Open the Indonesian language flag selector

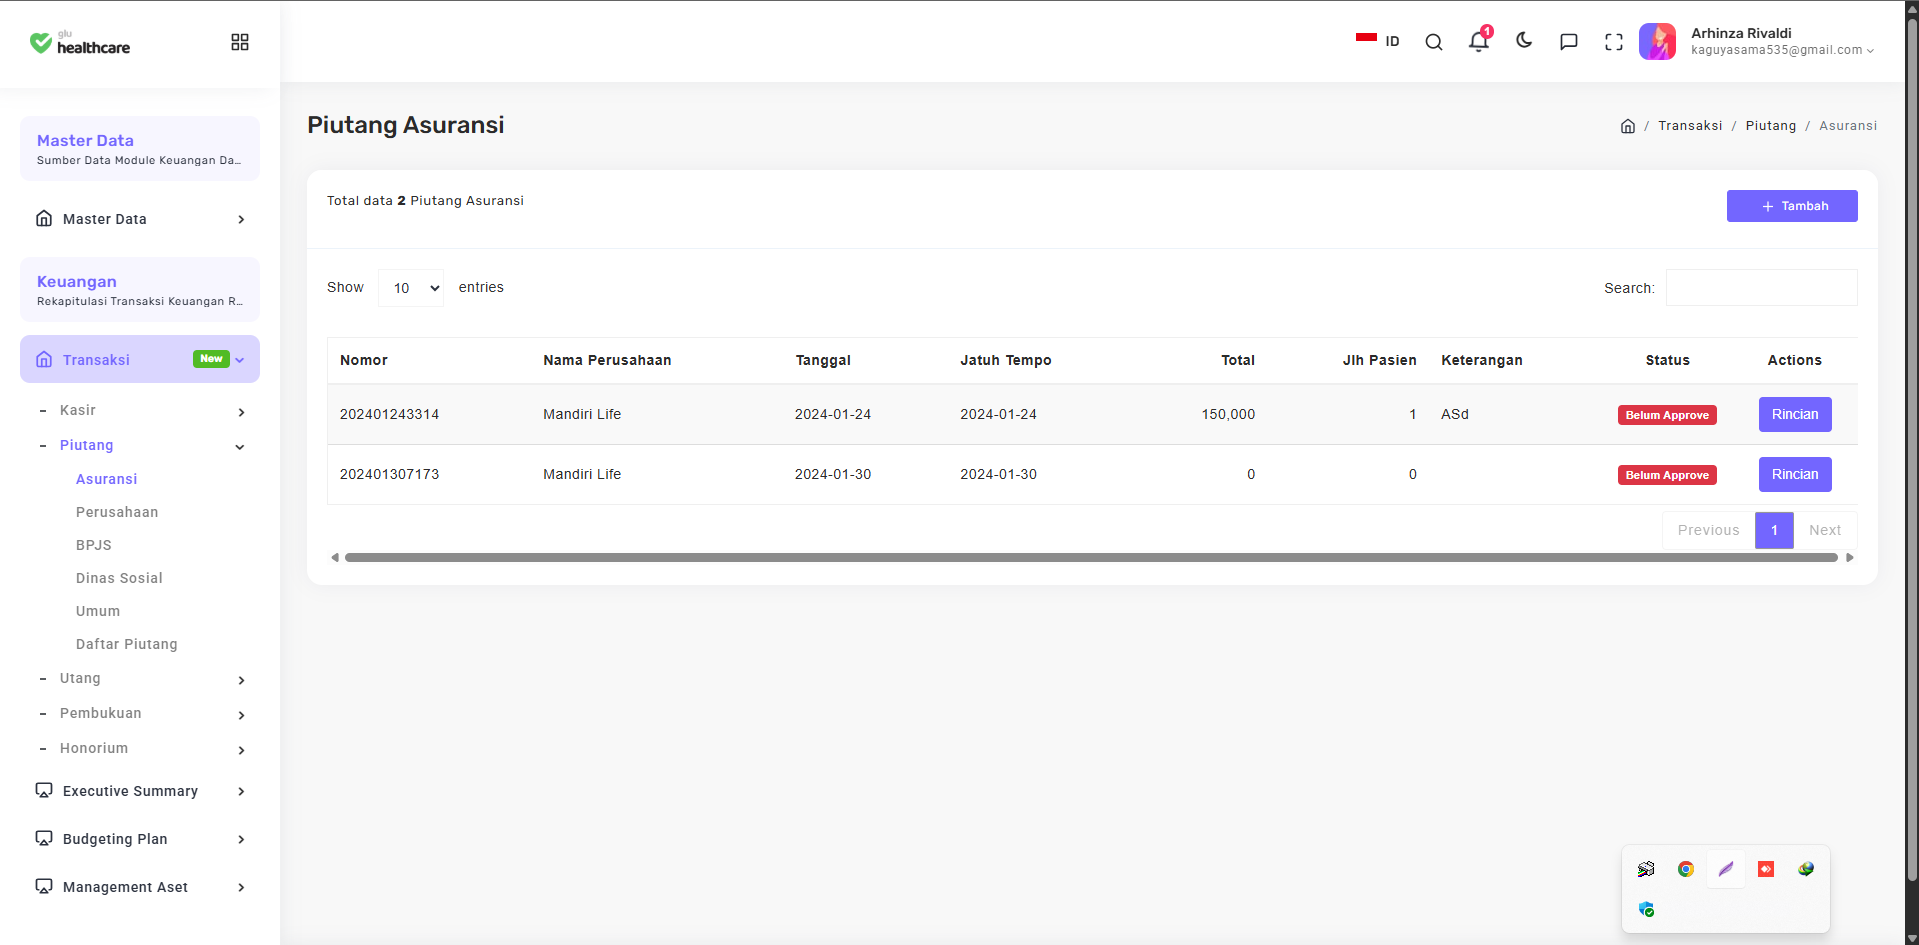(1378, 41)
